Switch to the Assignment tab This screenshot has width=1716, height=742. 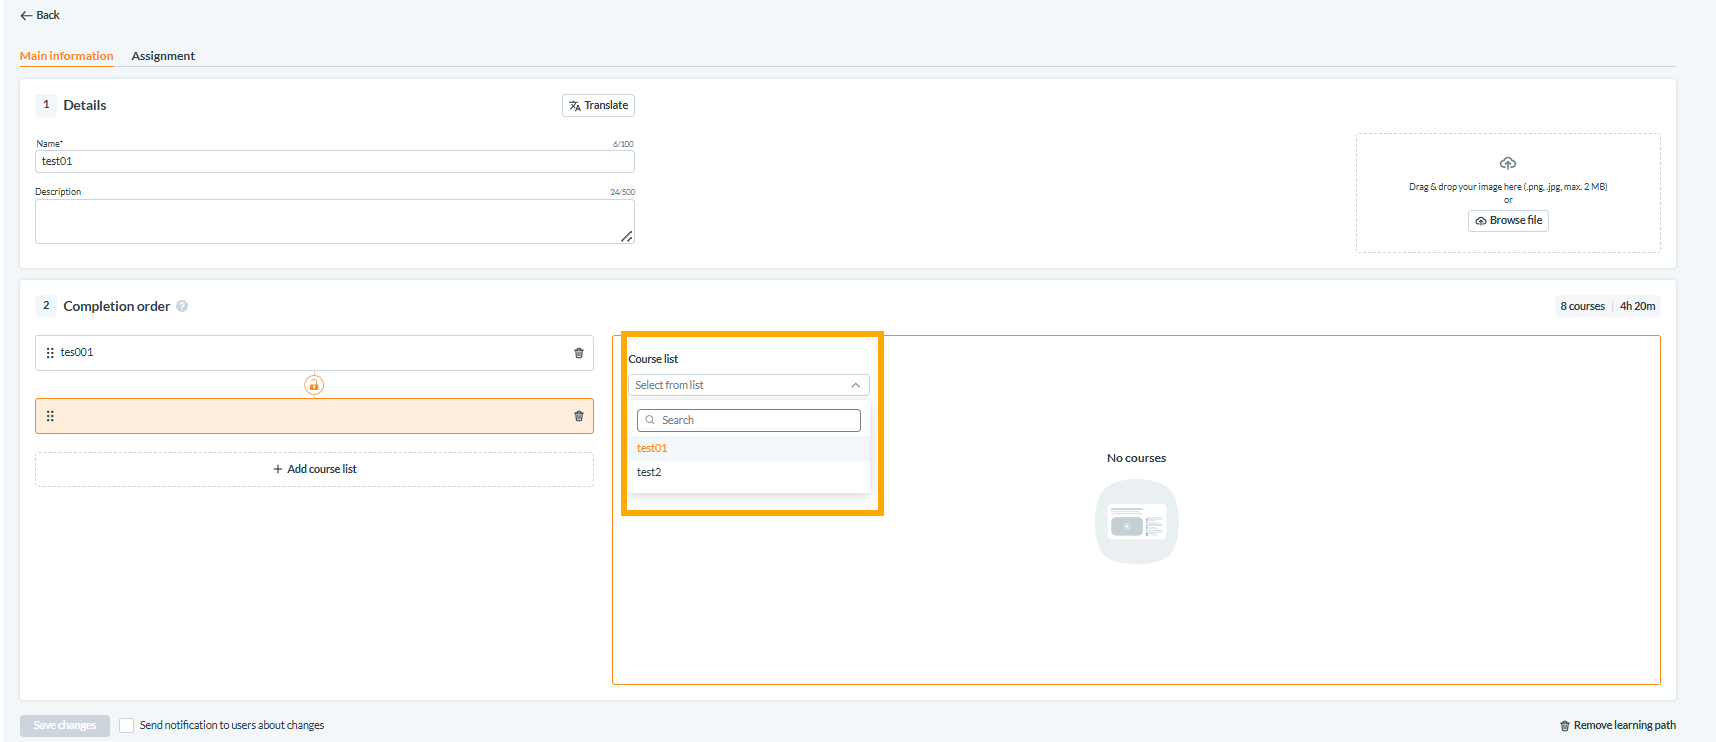163,56
